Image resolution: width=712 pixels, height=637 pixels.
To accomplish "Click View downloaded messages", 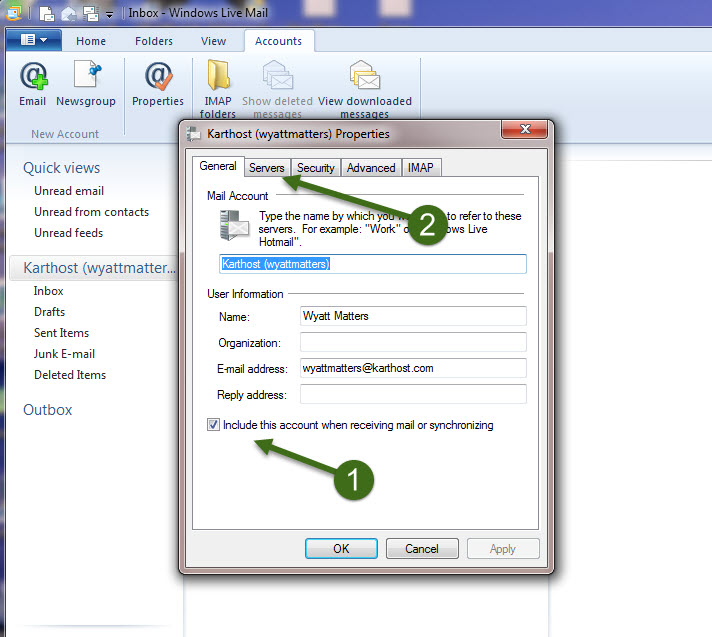I will coord(365,89).
